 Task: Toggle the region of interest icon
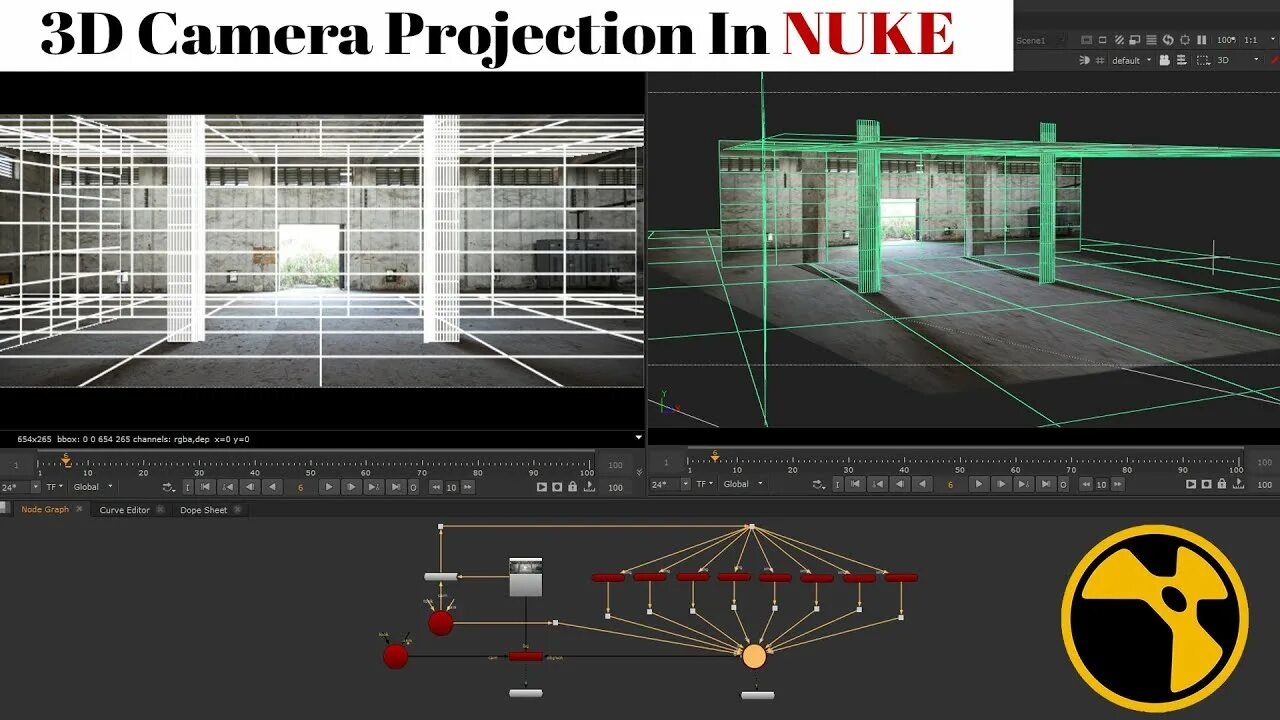pyautogui.click(x=1185, y=40)
